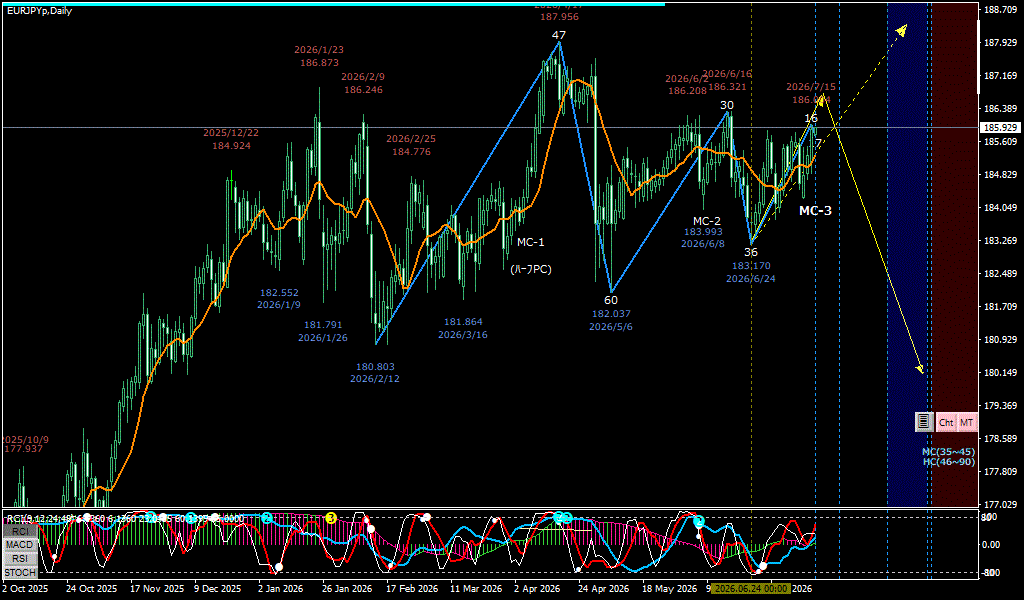Click the highlighted 2026.06.24 00:00 date marker
The width and height of the screenshot is (1024, 600).
pos(750,588)
